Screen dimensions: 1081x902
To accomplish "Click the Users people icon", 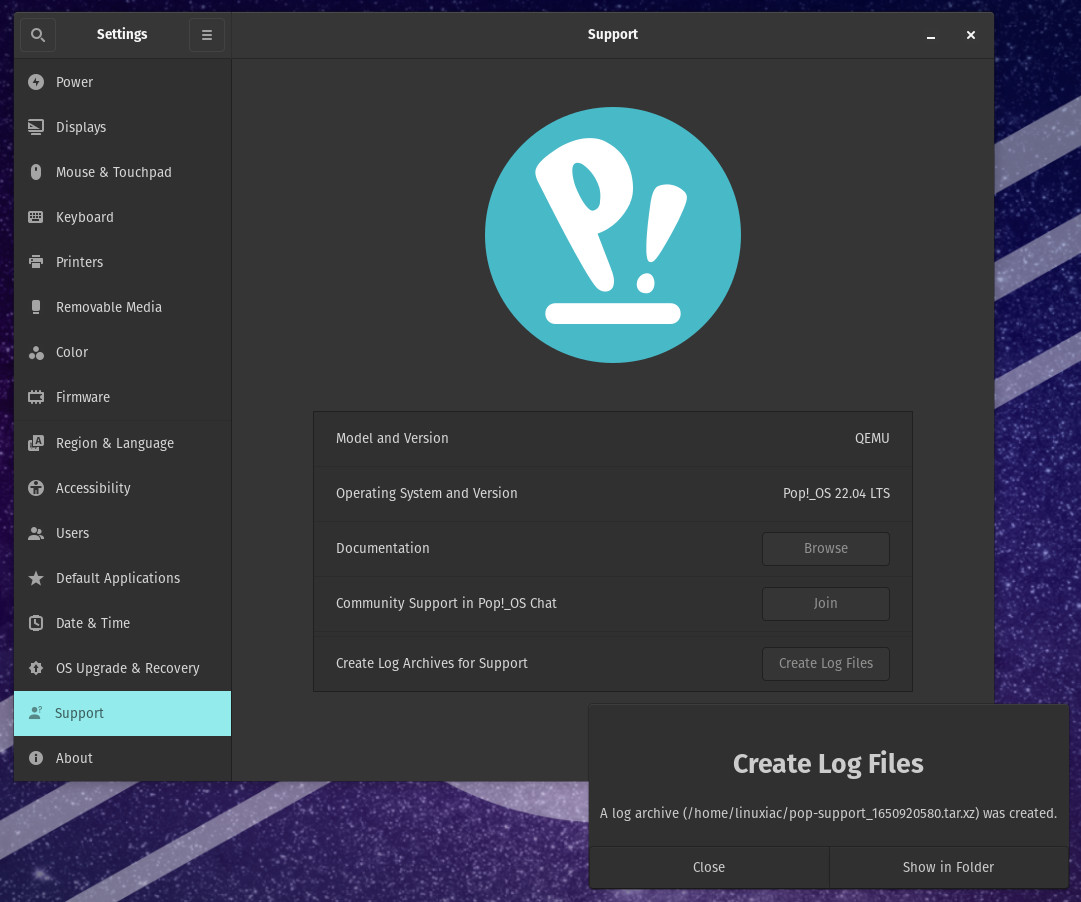I will pos(36,533).
